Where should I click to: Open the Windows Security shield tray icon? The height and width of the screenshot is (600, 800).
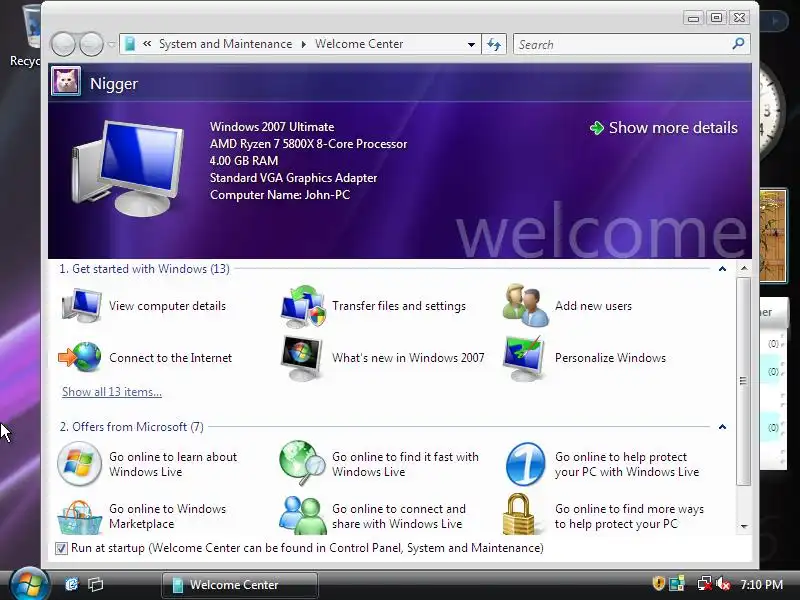[659, 583]
